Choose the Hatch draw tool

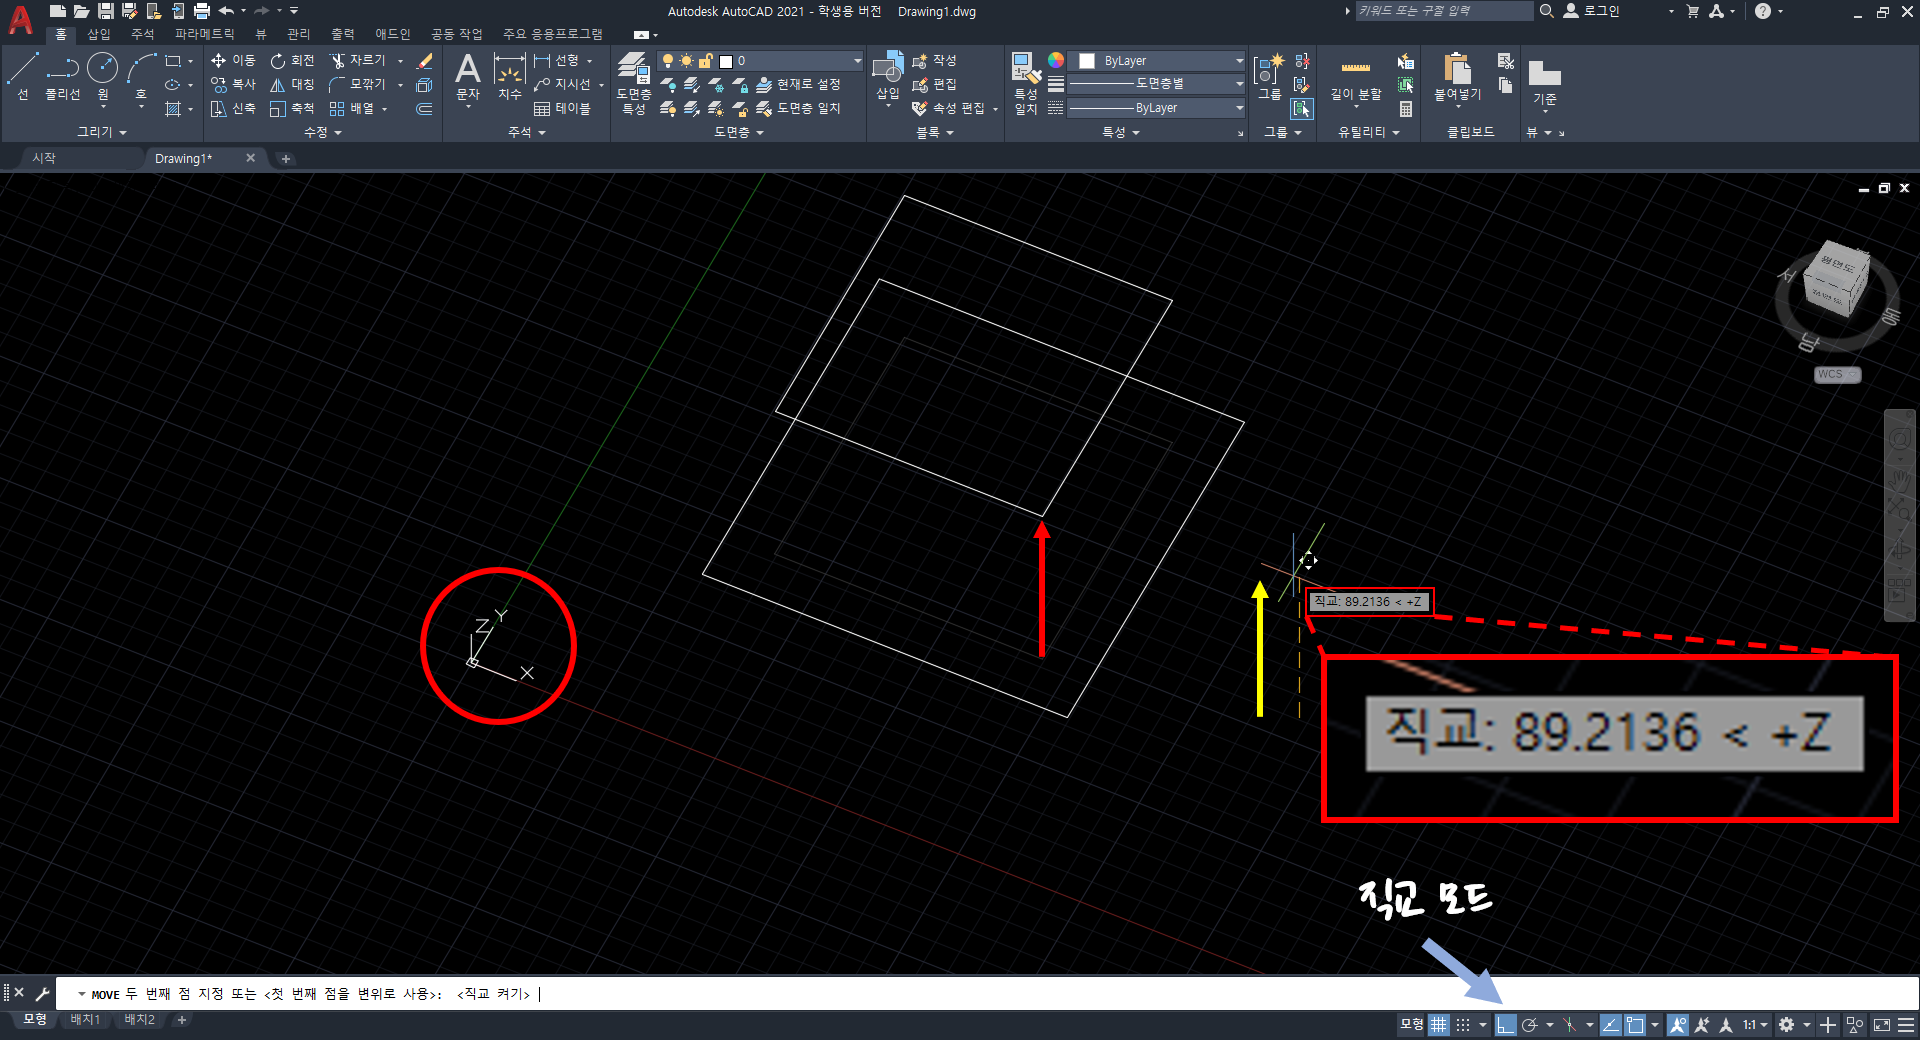click(x=173, y=108)
